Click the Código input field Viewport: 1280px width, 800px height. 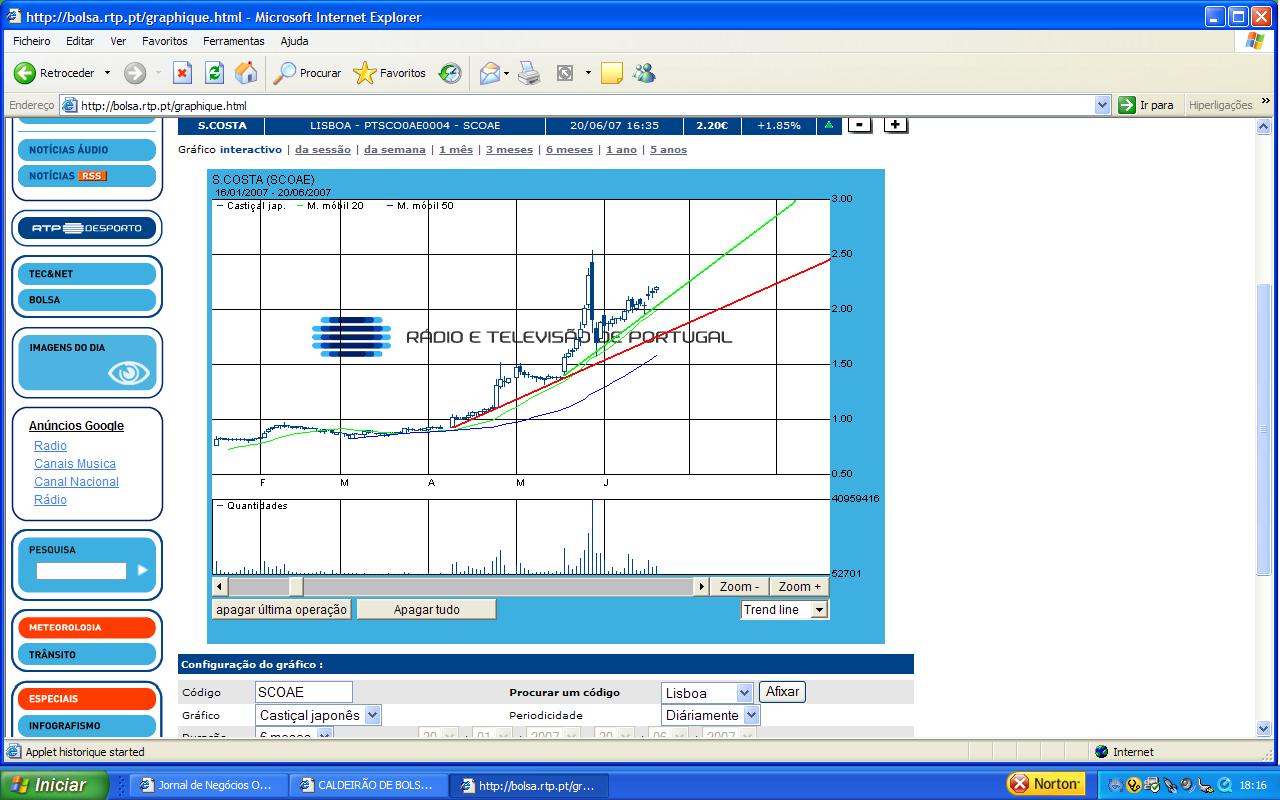[x=304, y=692]
